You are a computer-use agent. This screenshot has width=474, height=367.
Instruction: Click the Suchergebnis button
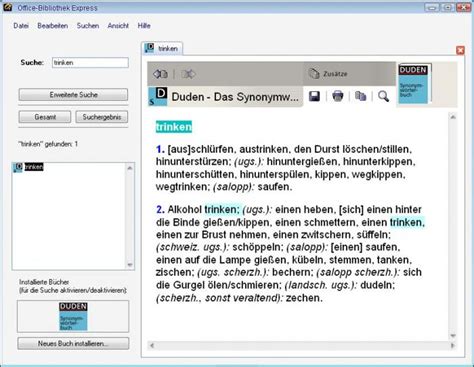tap(102, 117)
